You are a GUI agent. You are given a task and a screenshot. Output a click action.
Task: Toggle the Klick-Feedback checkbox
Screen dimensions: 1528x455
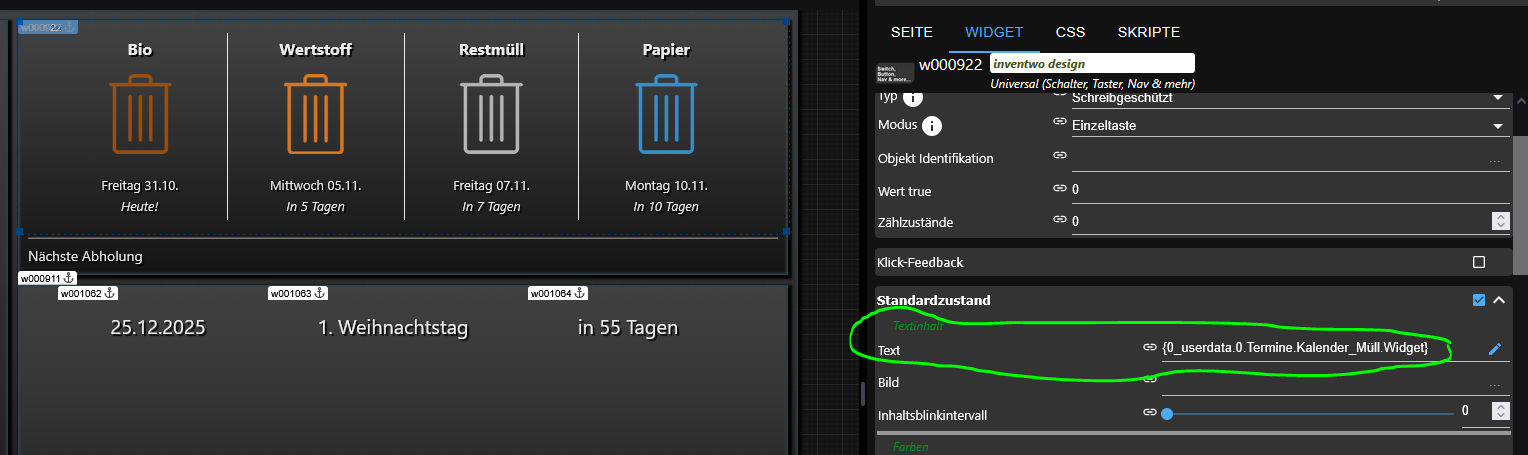tap(1479, 262)
